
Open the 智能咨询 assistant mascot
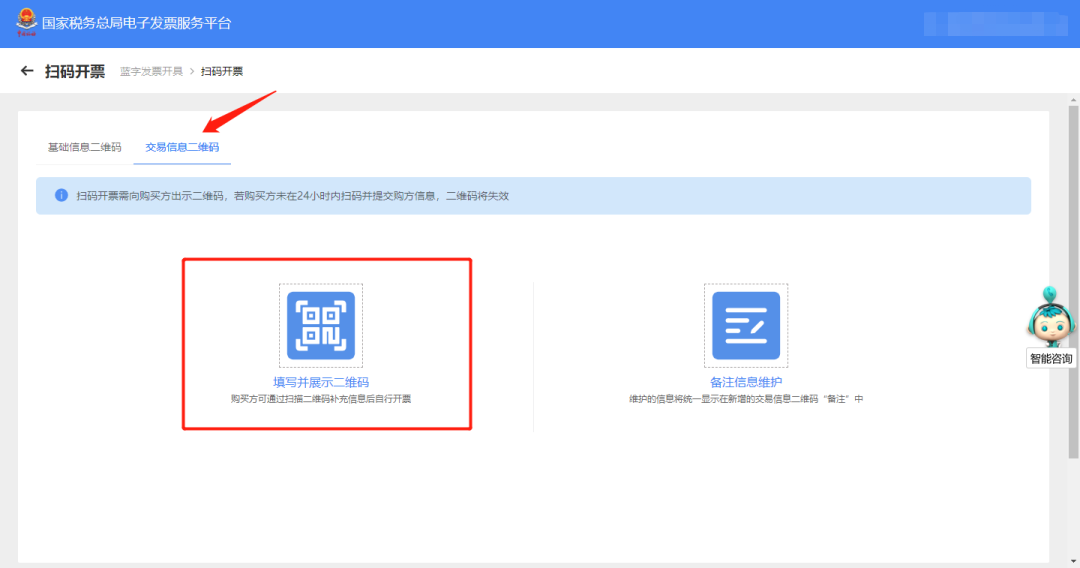pos(1050,317)
